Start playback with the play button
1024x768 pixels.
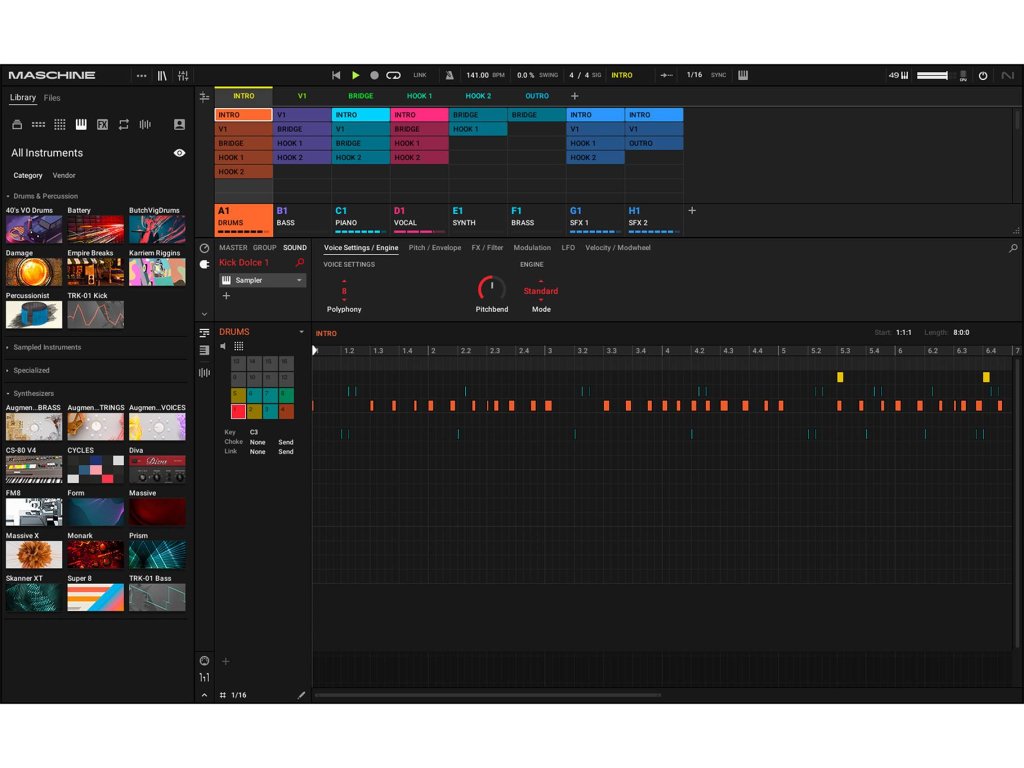pos(355,75)
